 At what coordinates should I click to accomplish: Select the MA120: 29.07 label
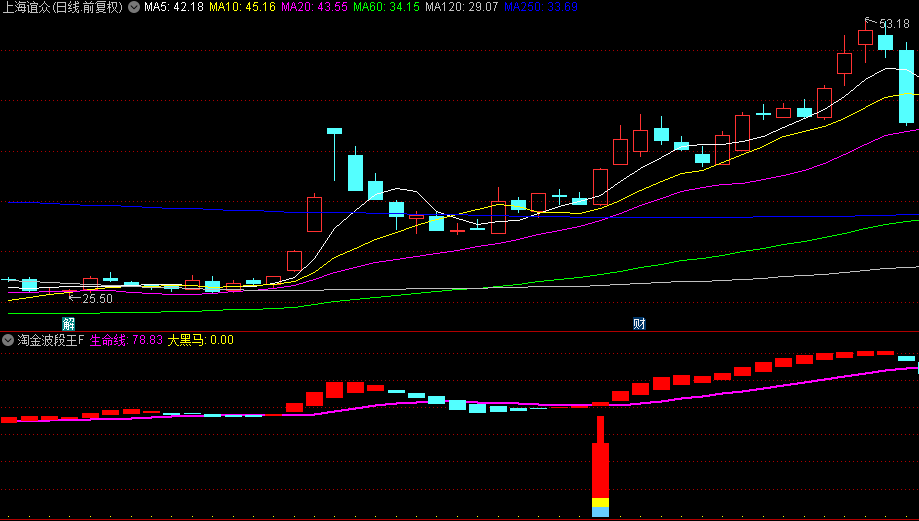point(462,7)
